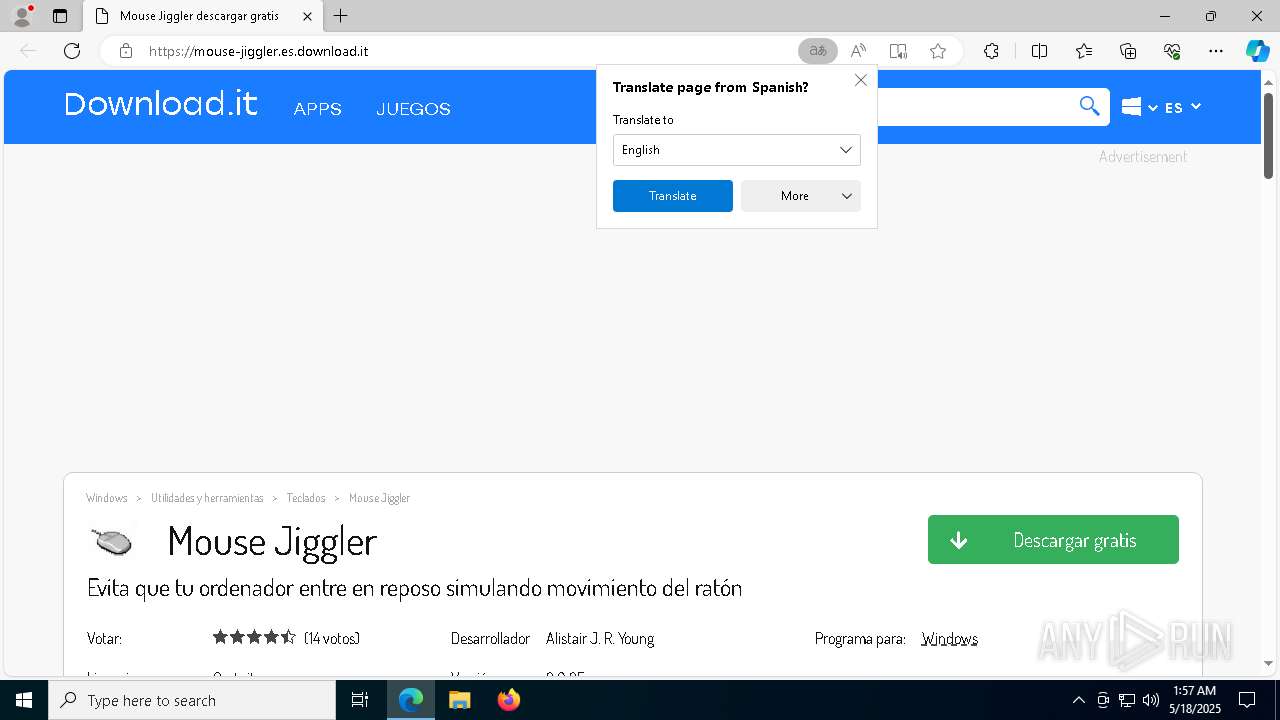This screenshot has height=720, width=1280.
Task: Open Windows Start menu
Action: point(24,700)
